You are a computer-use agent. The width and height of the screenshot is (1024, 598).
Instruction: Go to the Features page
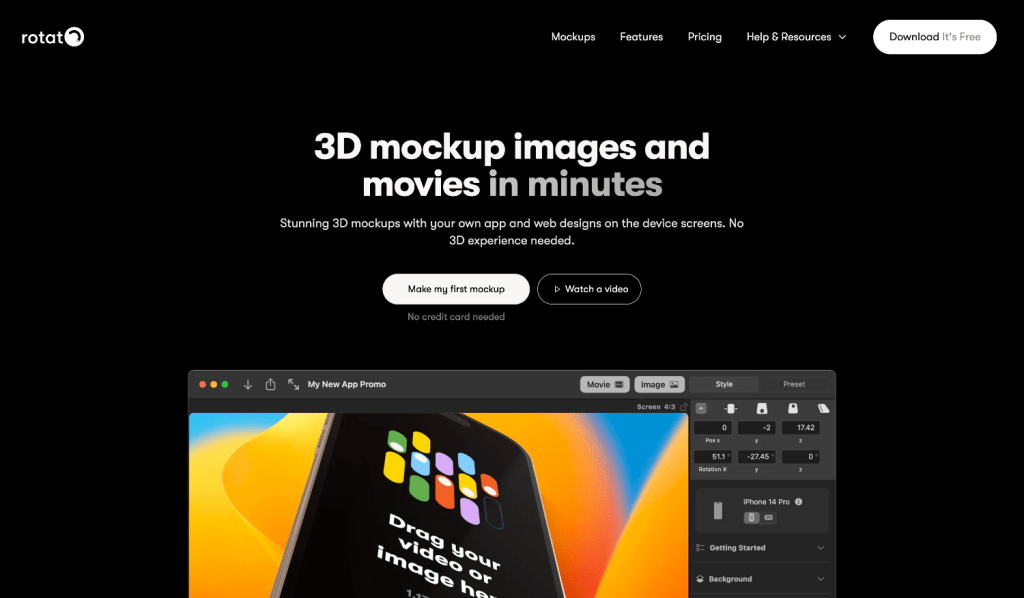pyautogui.click(x=641, y=37)
